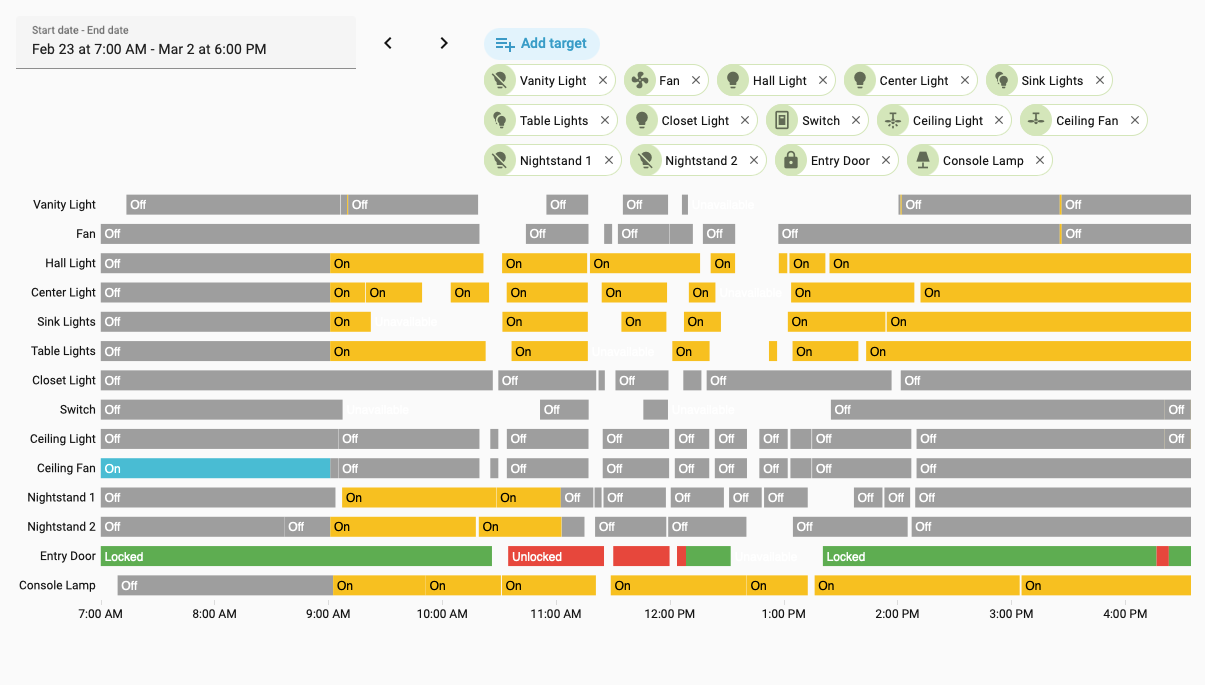Click the Hall Light bulb icon
The width and height of the screenshot is (1205, 685).
point(733,81)
